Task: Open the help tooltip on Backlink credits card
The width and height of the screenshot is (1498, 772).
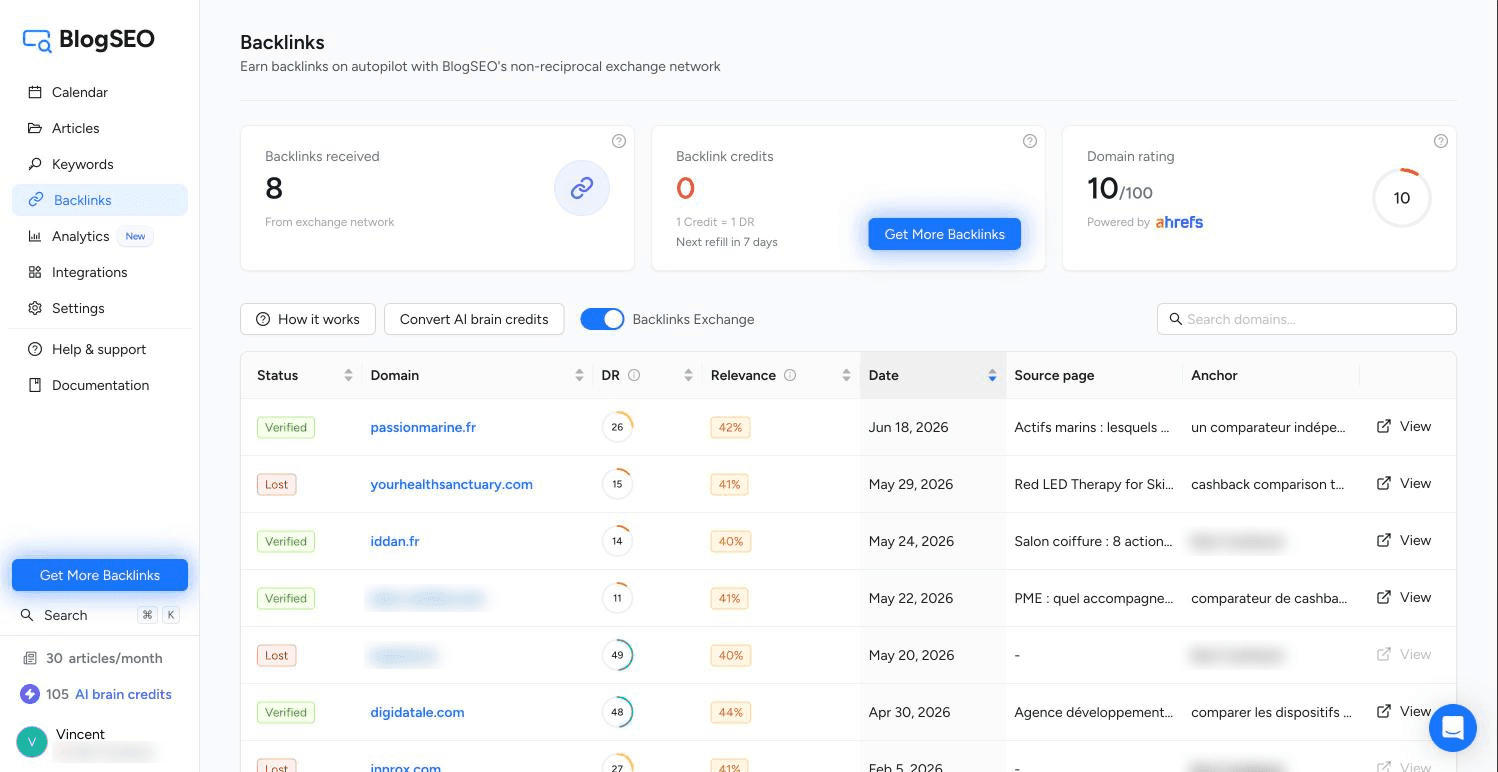Action: click(x=1030, y=141)
